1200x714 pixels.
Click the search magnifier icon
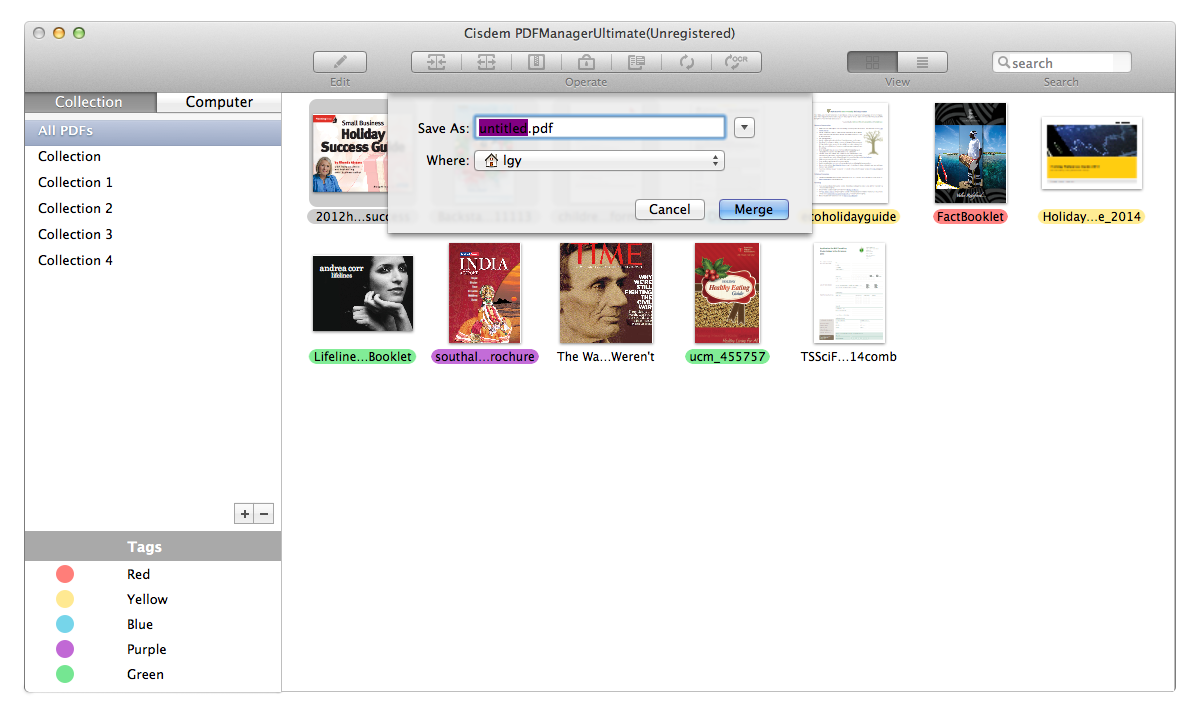[1003, 63]
